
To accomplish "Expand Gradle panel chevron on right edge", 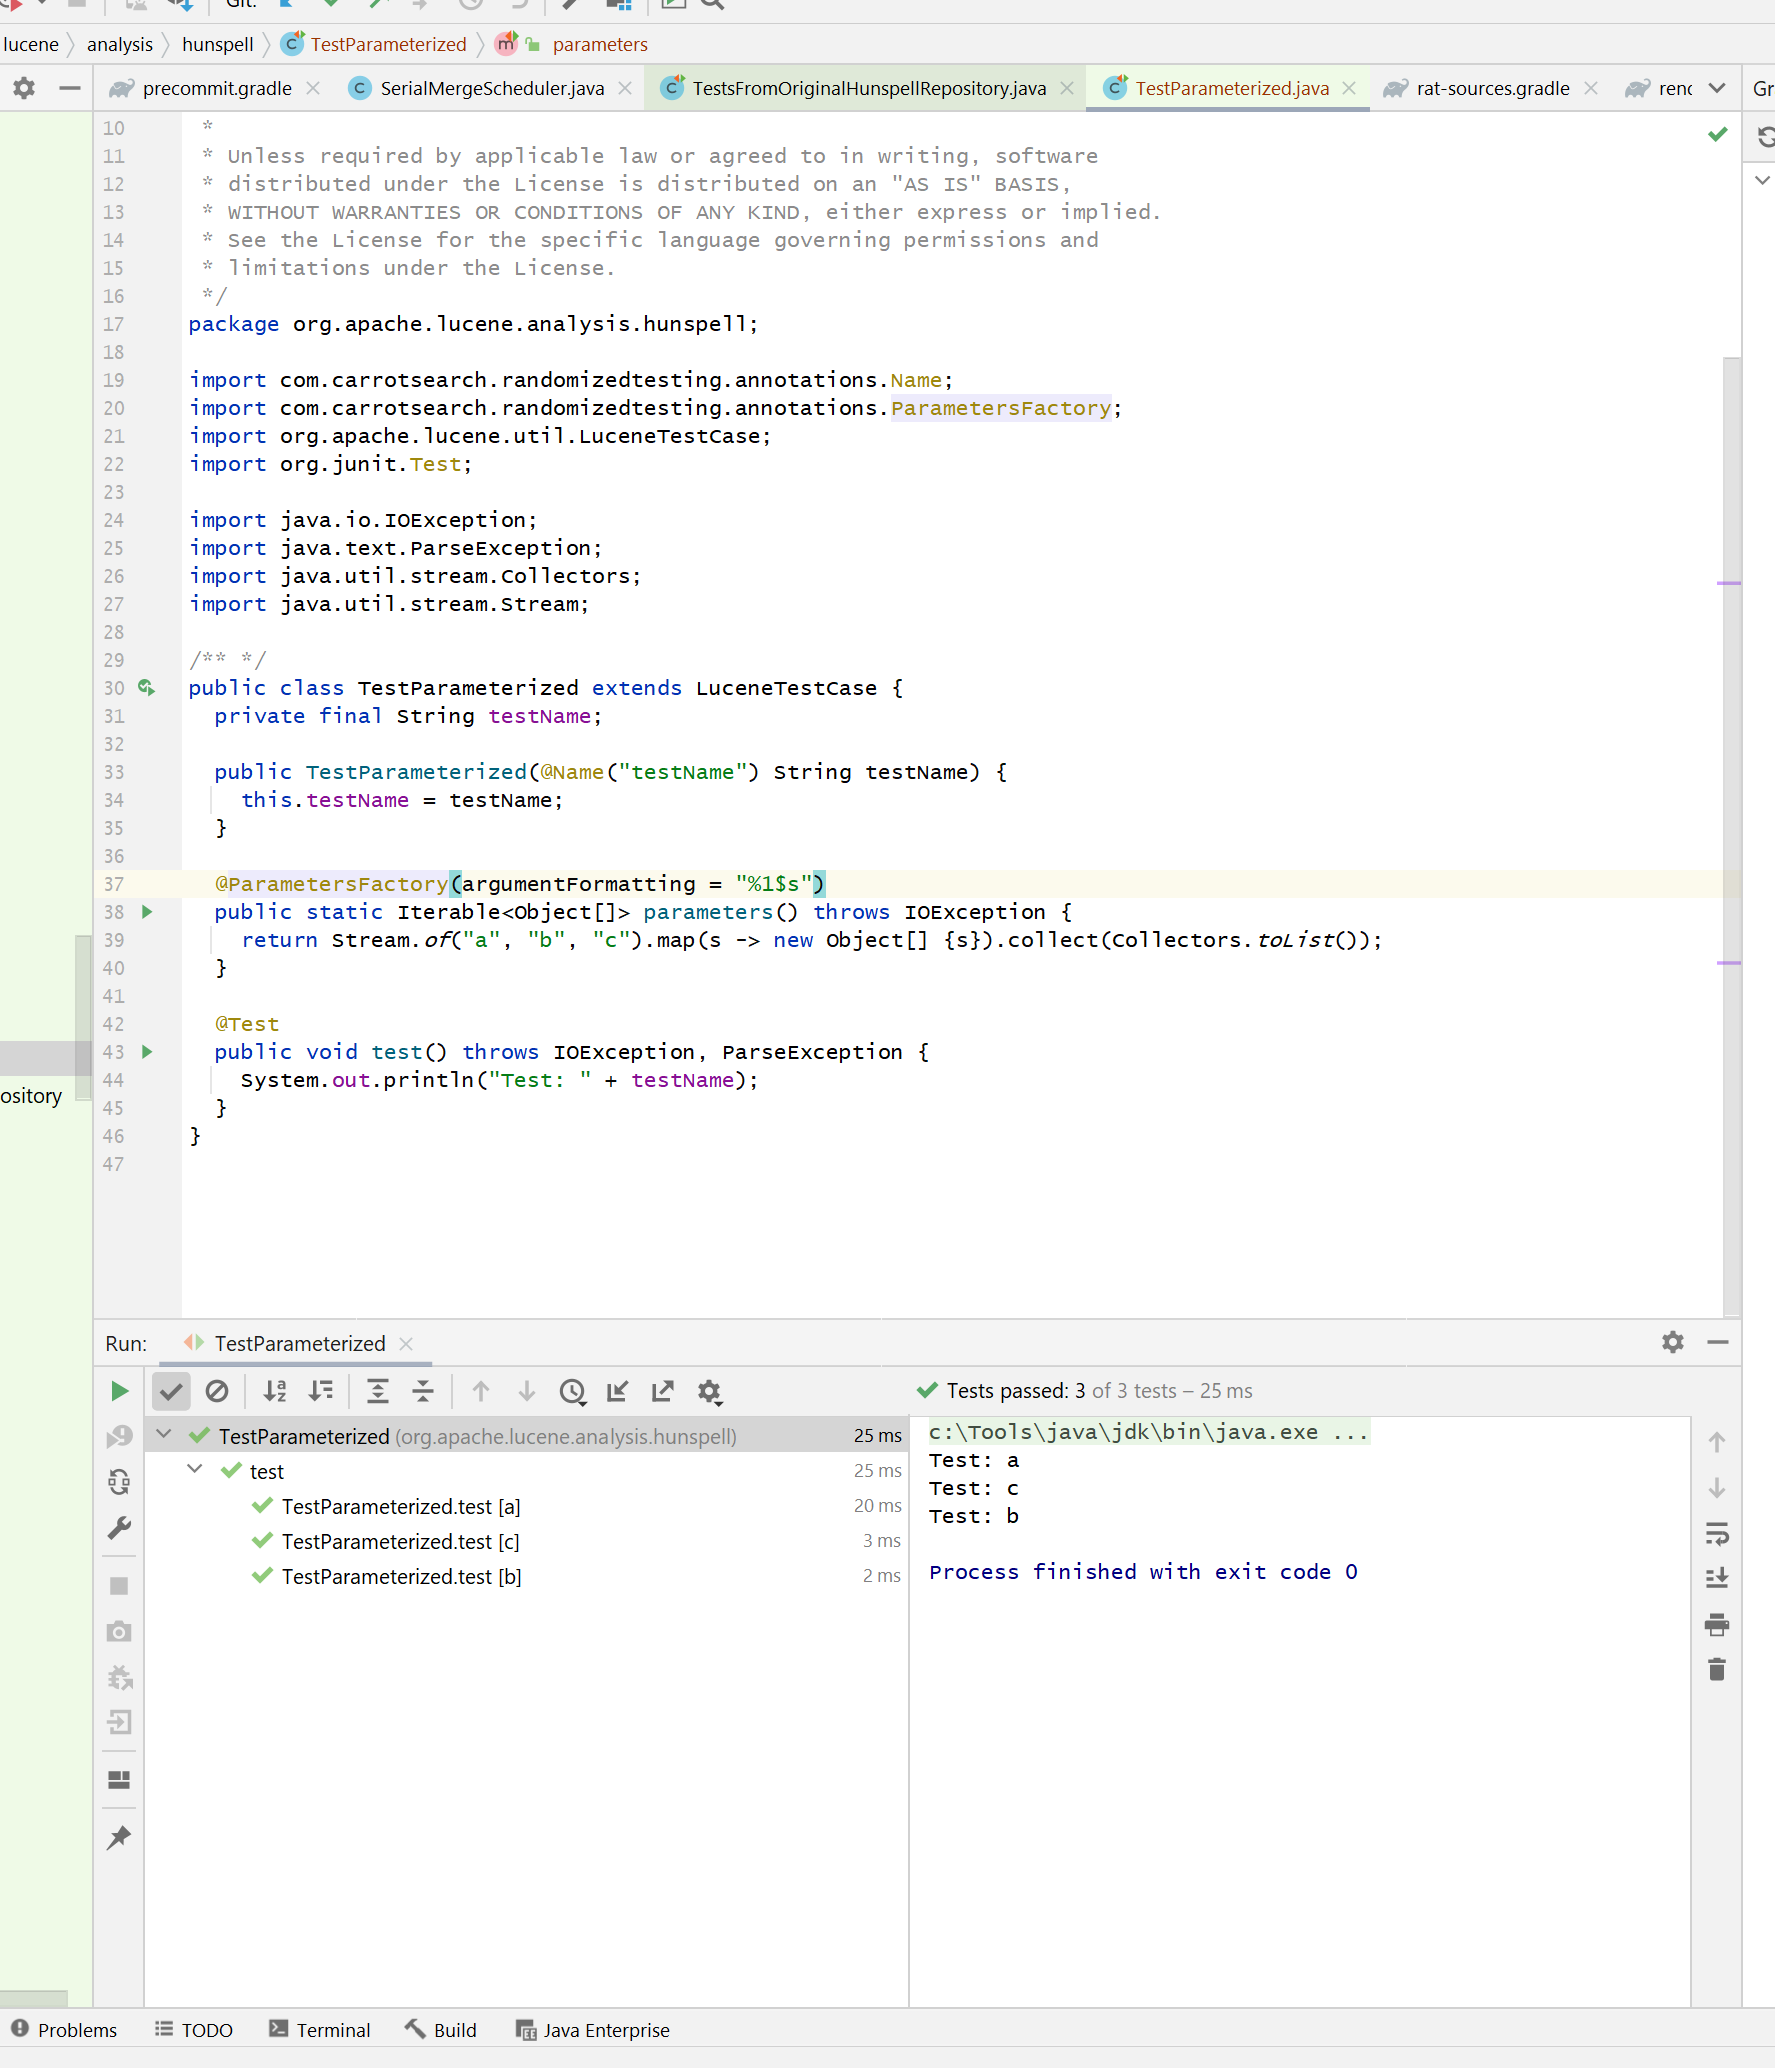I will pyautogui.click(x=1763, y=180).
